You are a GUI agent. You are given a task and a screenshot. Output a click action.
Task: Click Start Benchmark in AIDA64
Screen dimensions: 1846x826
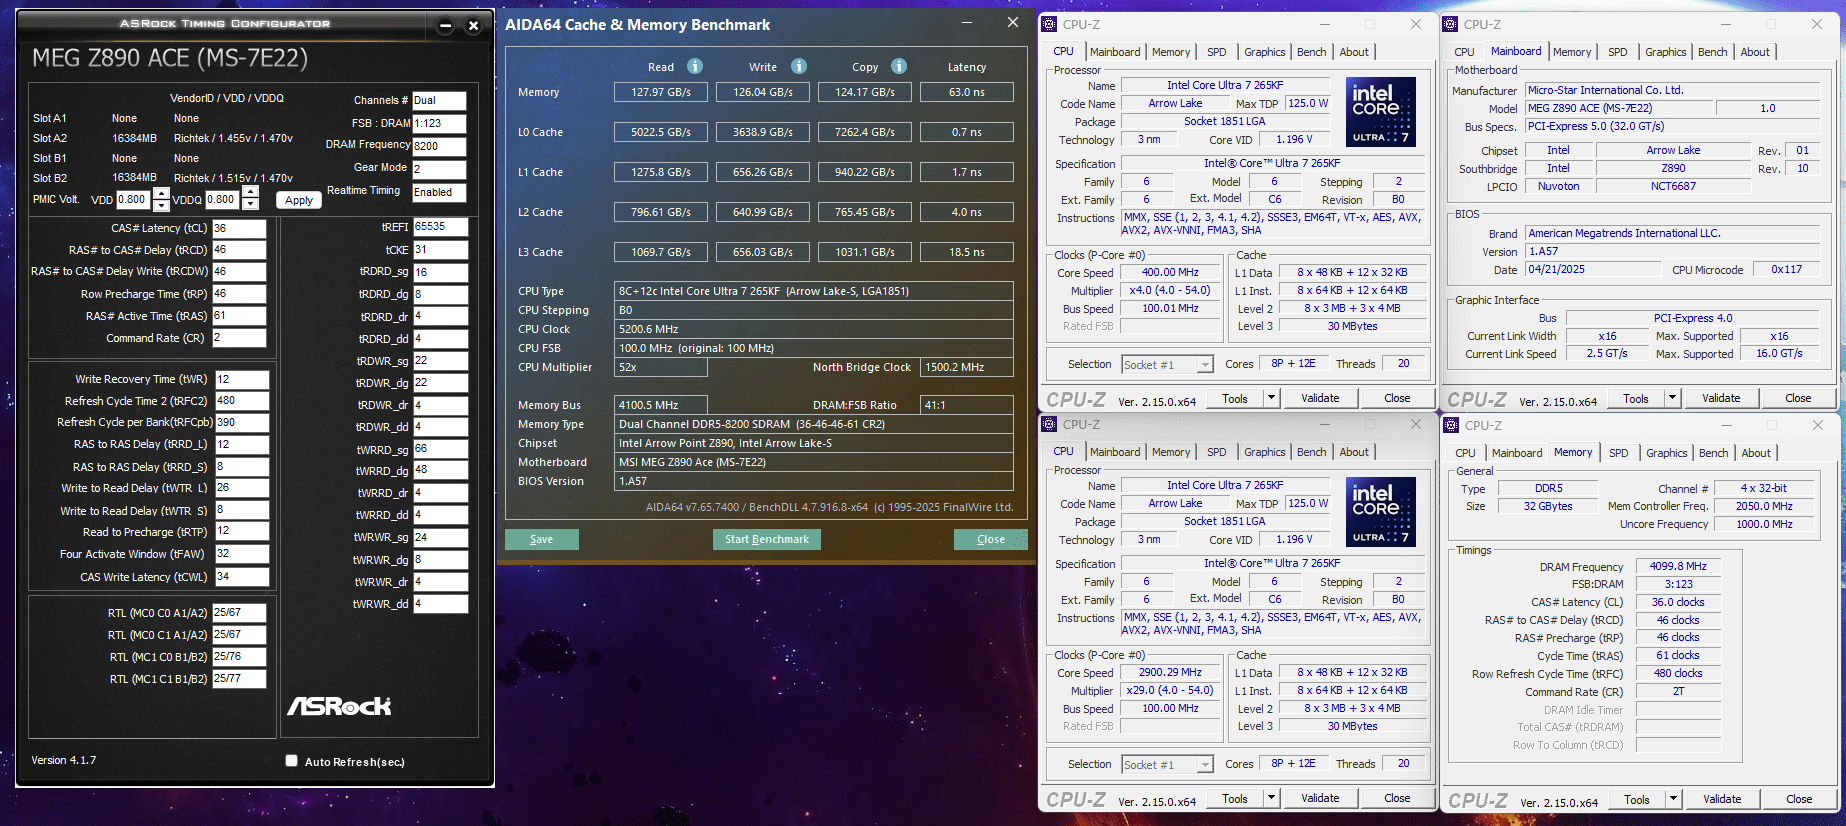tap(767, 539)
